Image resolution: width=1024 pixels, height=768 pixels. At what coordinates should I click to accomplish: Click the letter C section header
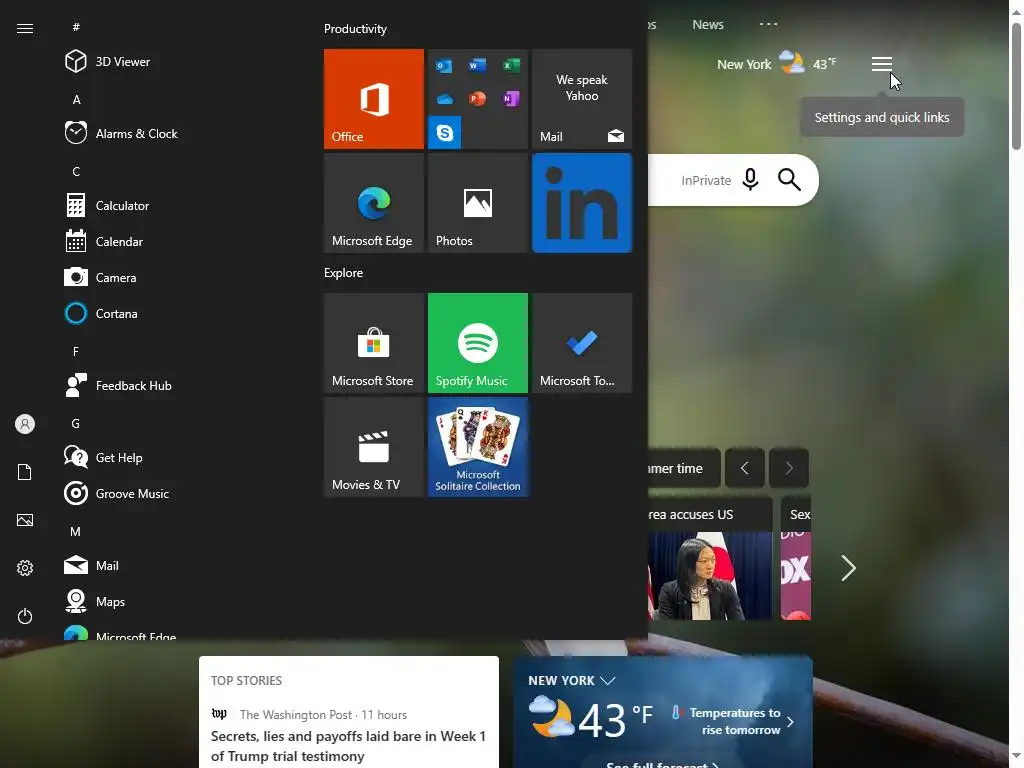point(76,171)
